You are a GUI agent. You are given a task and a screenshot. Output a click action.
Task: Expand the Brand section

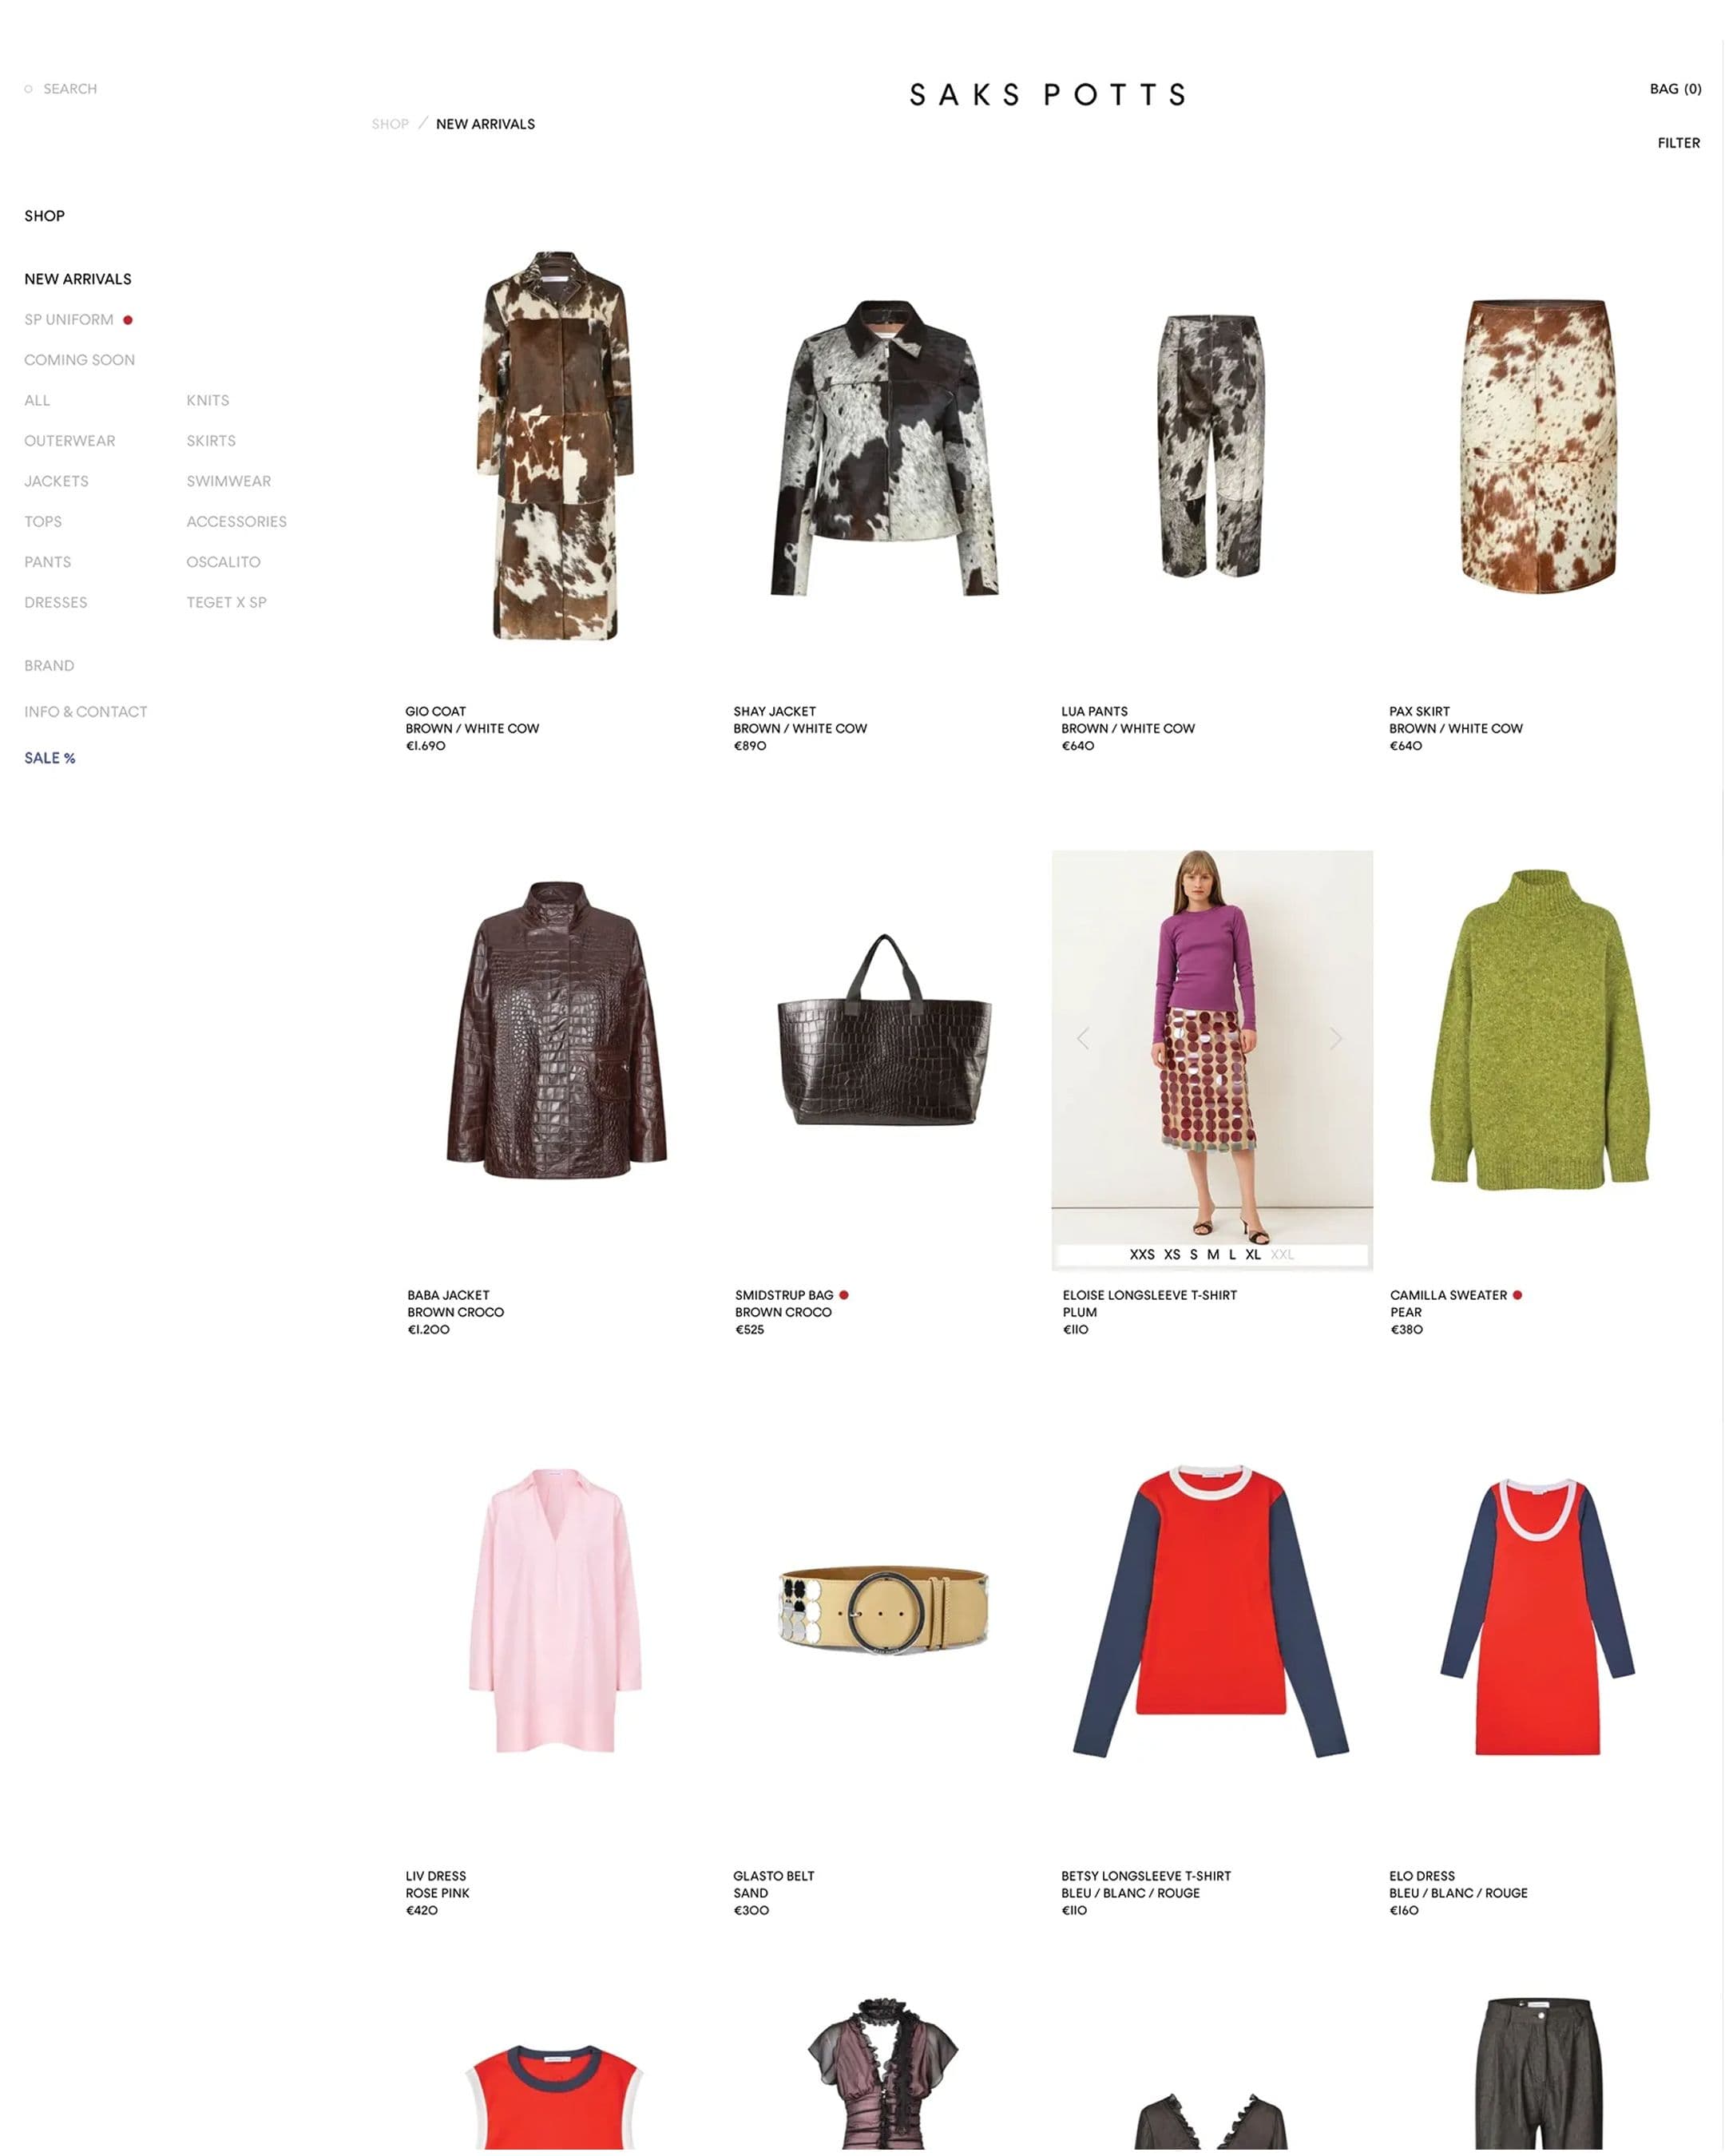tap(49, 666)
